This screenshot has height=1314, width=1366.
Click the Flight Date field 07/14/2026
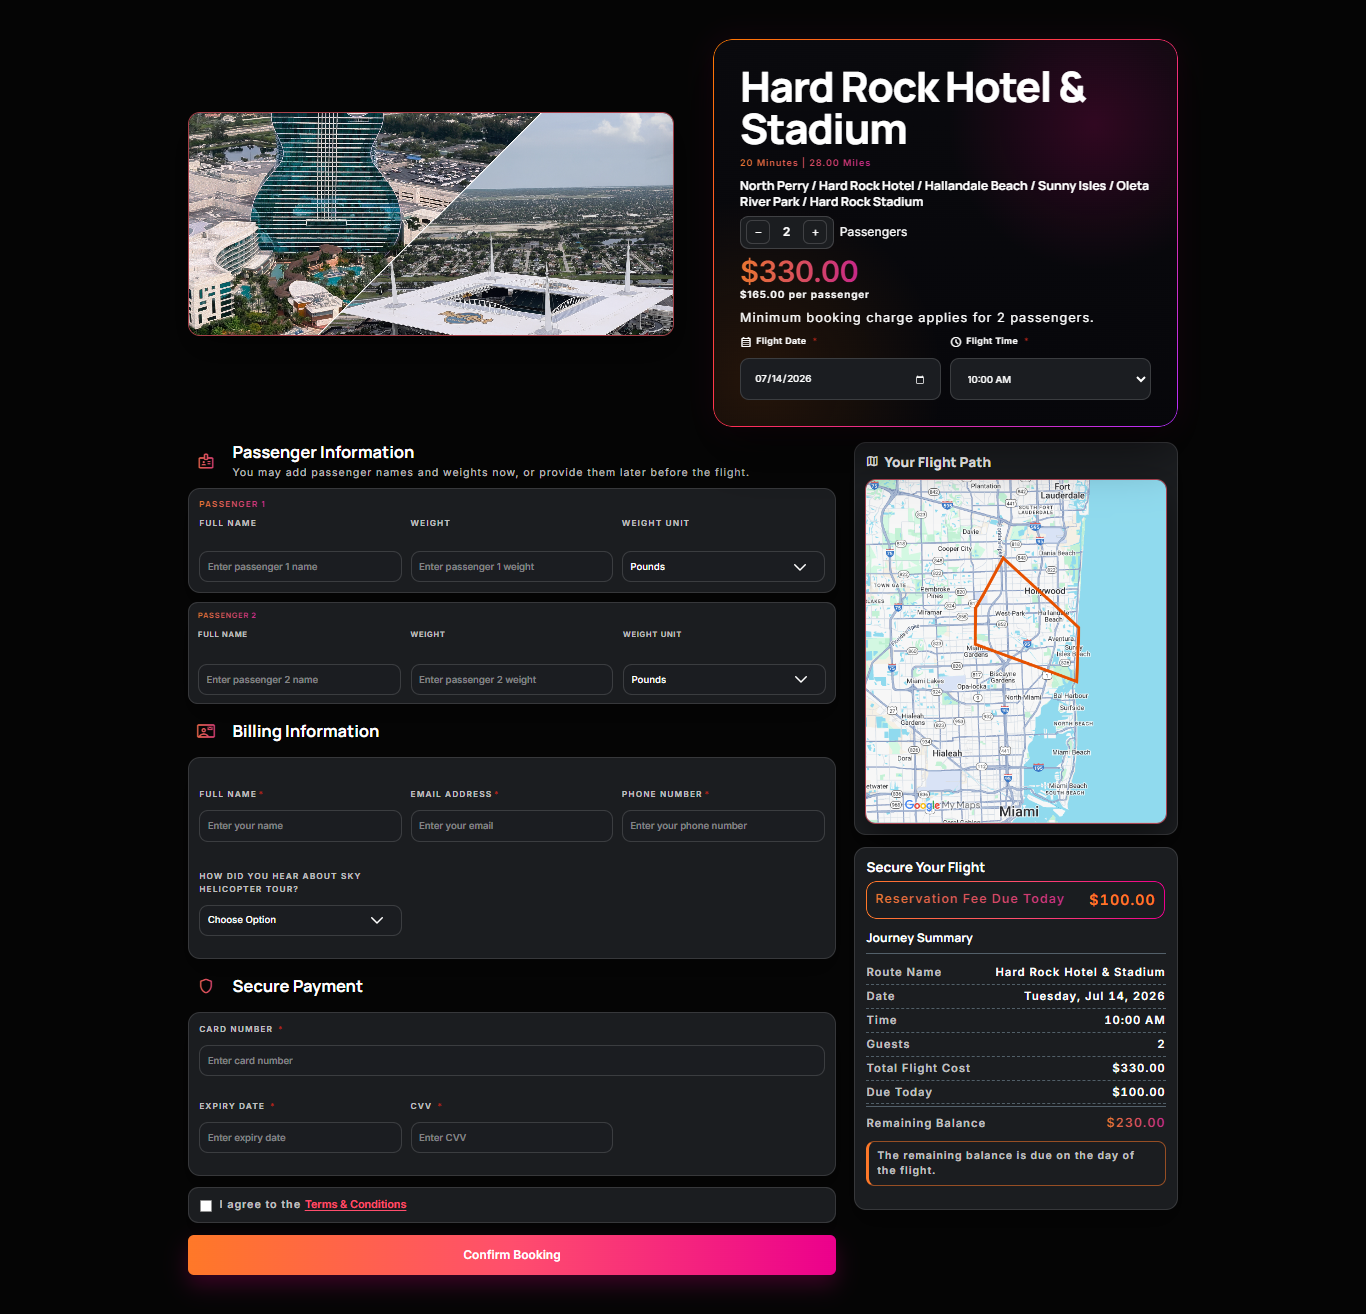pos(840,379)
